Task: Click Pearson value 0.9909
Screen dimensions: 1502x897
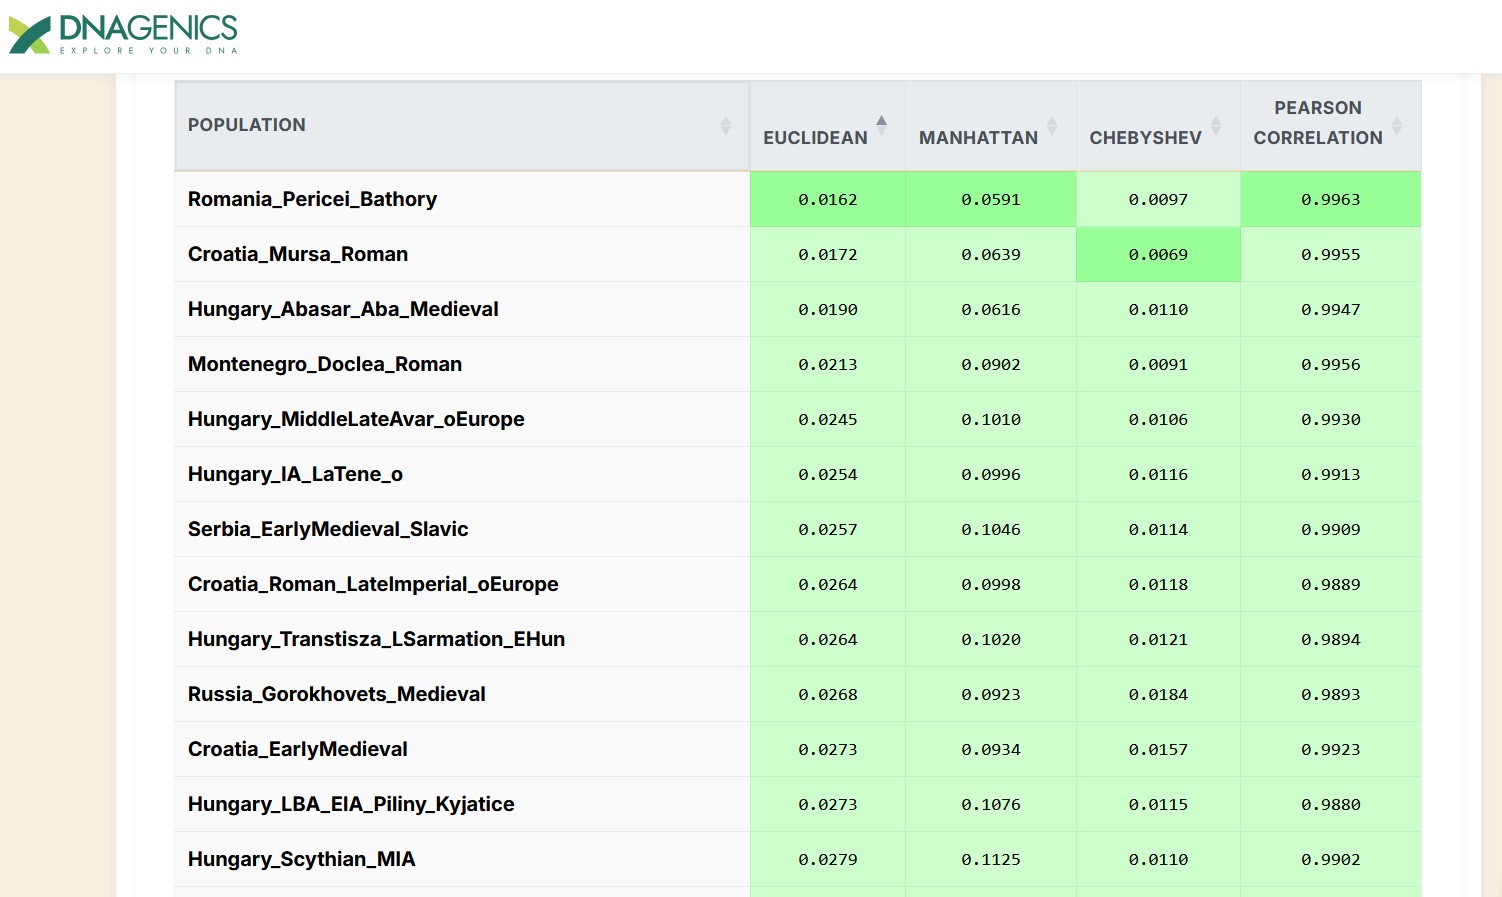Action: 1331,530
